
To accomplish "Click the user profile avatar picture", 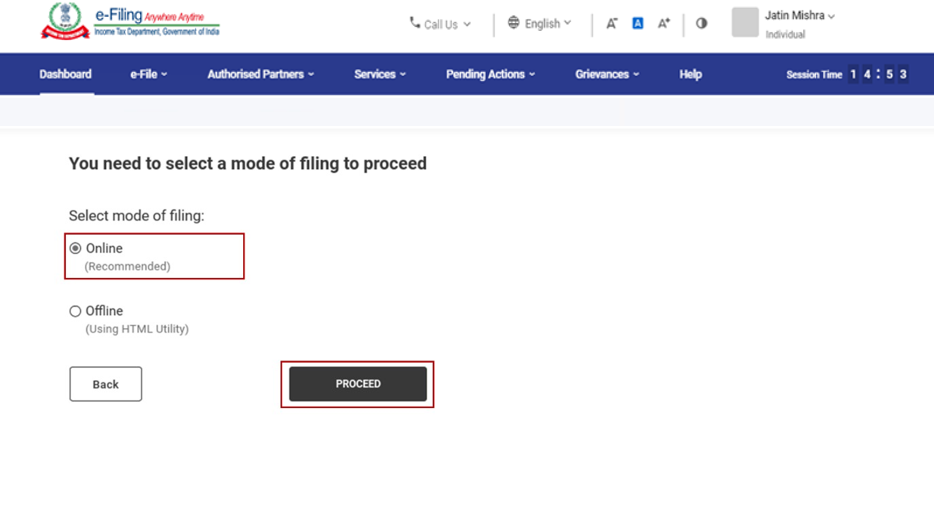I will pos(745,22).
